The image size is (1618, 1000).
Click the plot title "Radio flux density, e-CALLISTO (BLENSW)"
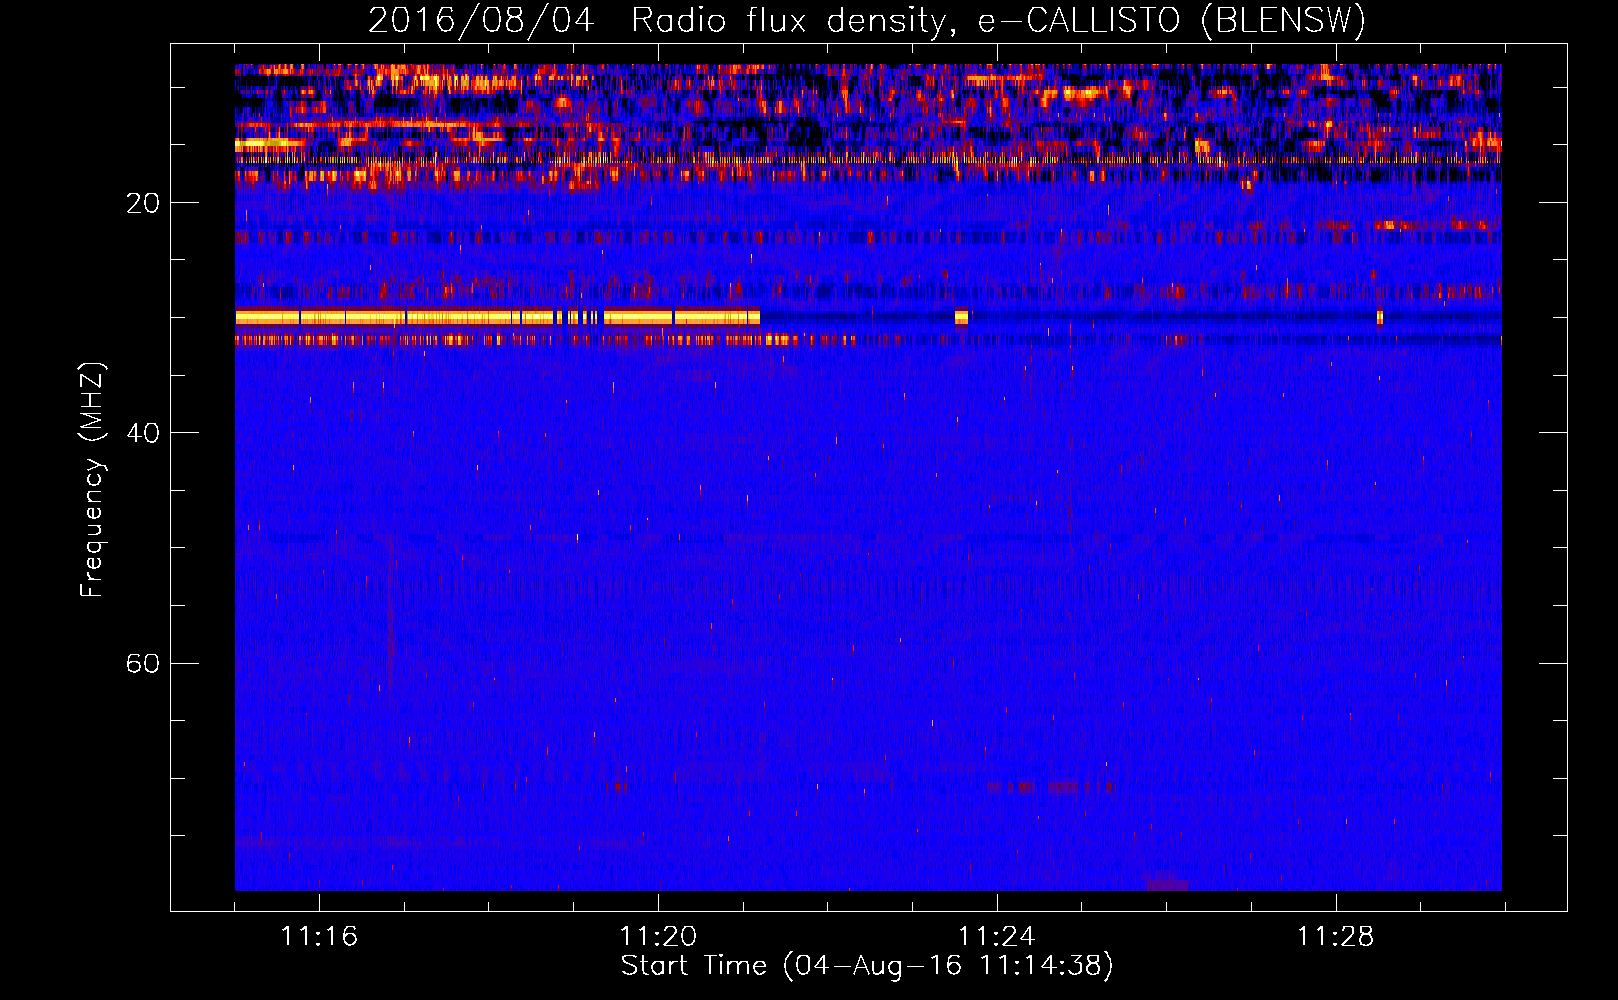998,21
